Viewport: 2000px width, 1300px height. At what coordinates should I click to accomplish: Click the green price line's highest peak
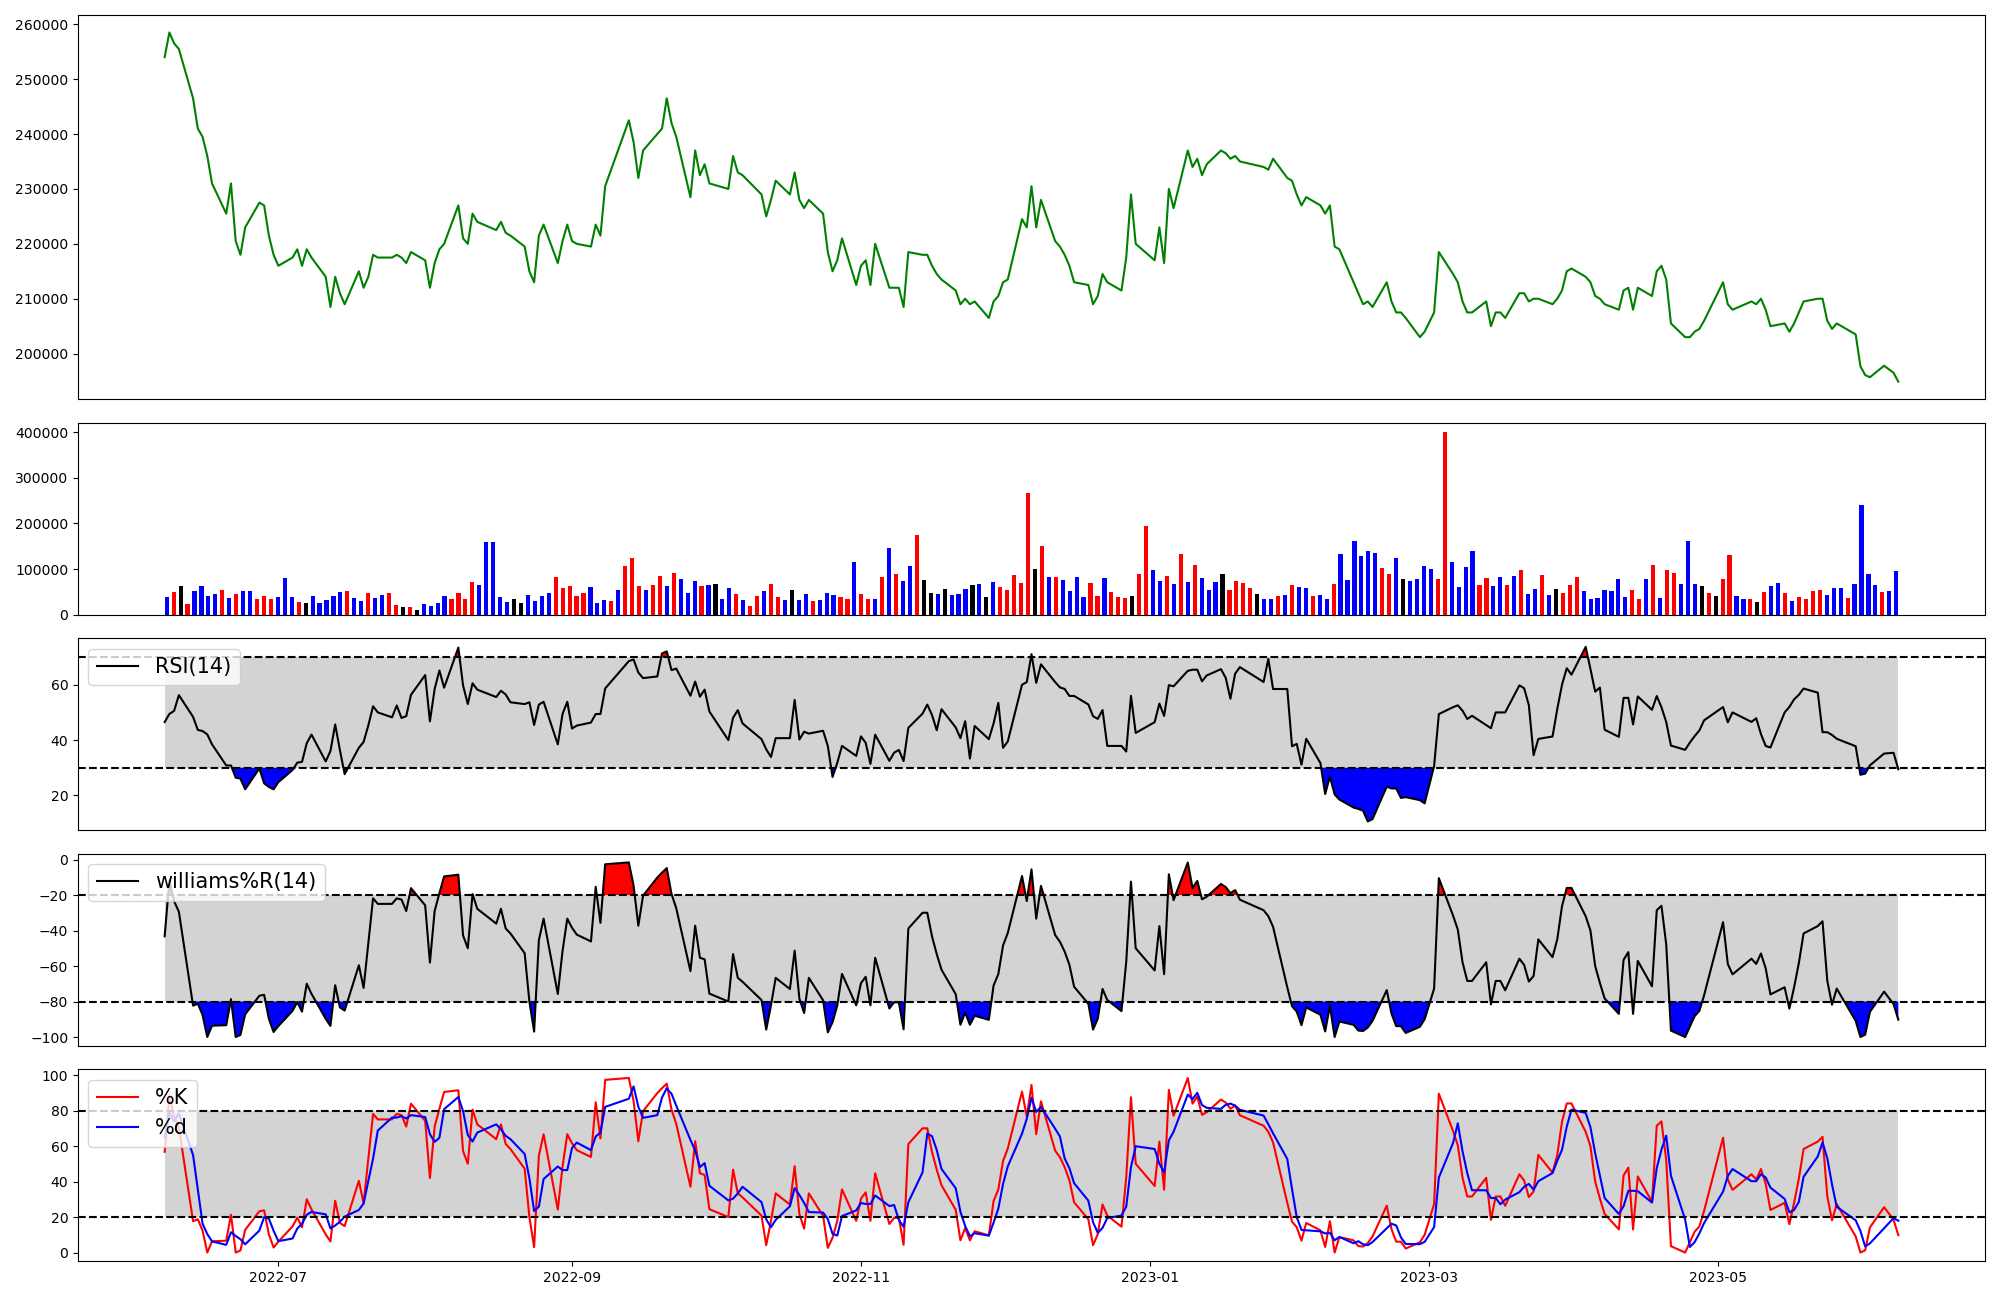169,33
